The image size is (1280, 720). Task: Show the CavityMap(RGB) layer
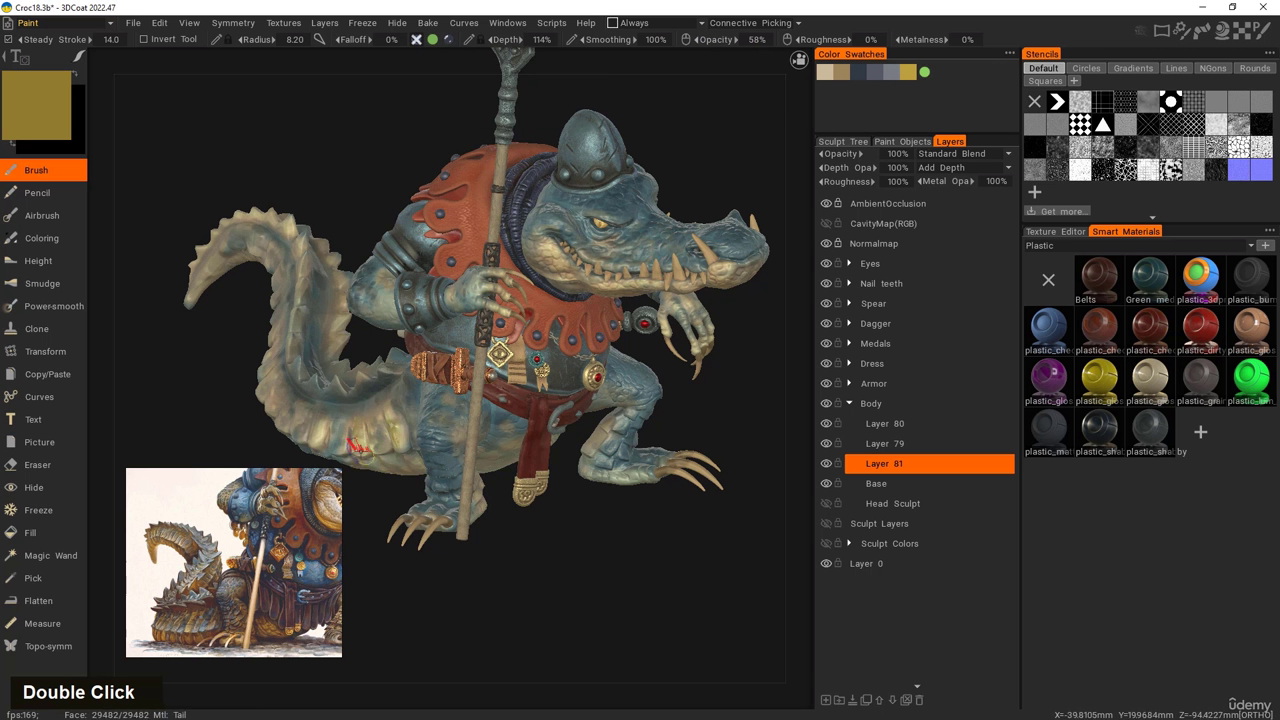point(826,224)
